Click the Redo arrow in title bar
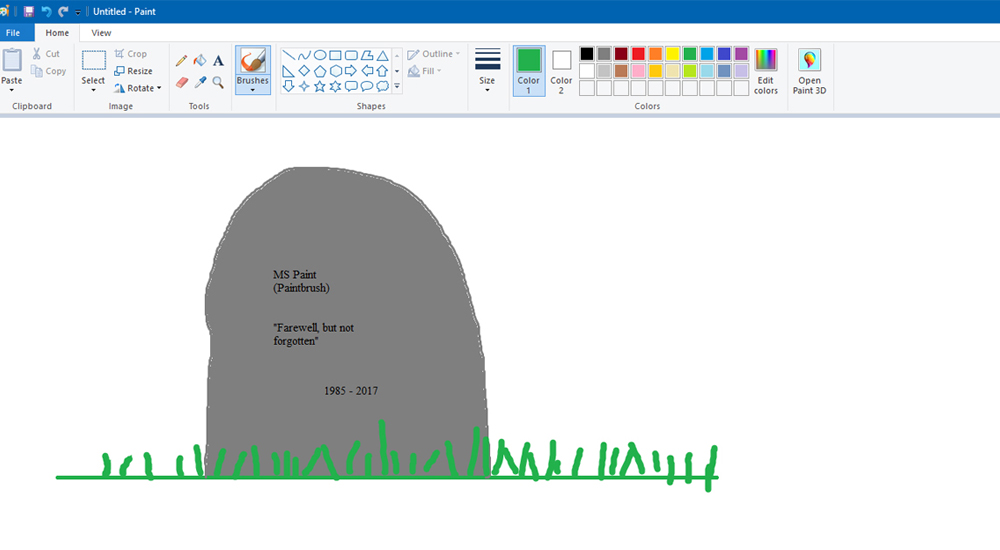This screenshot has height=550, width=1000. tap(62, 11)
